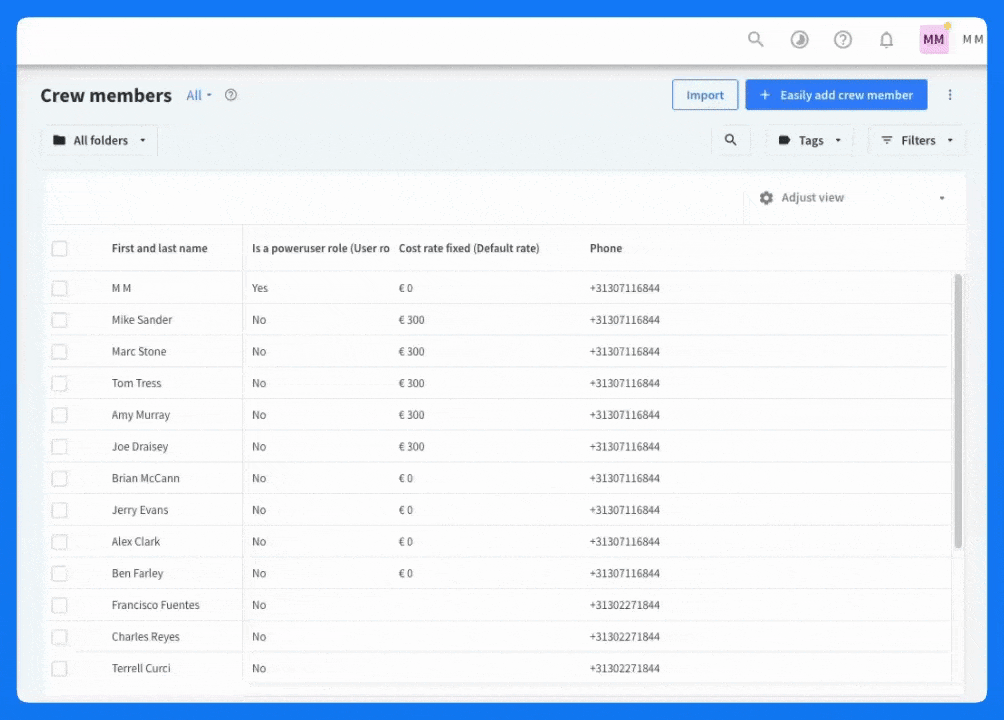
Task: Click Easily add crew member button
Action: (836, 95)
